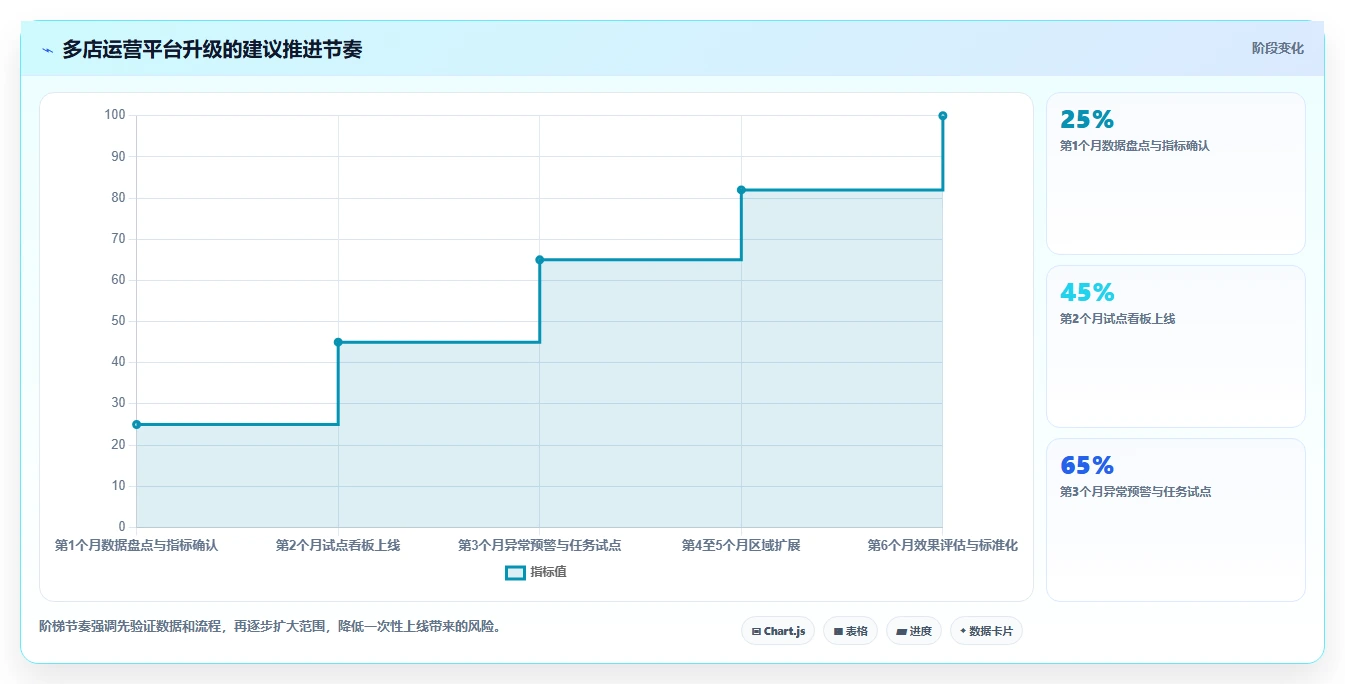This screenshot has width=1345, height=684.
Task: Select the Chart.js tag chip
Action: pyautogui.click(x=778, y=631)
